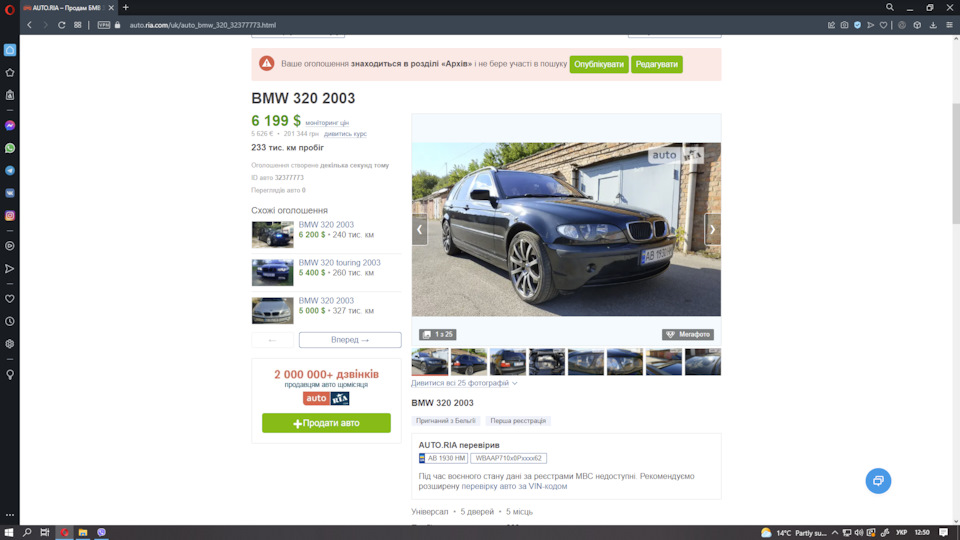The image size is (960, 540).
Task: Switch keyboard language УКР
Action: pyautogui.click(x=901, y=533)
